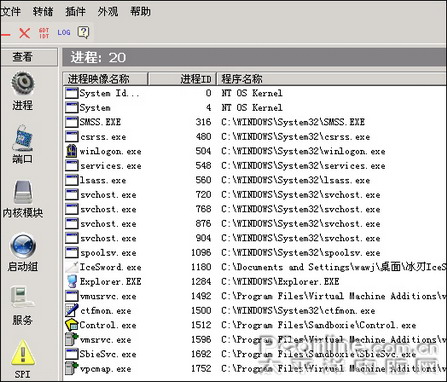This screenshot has width=447, height=382.
Task: Select svchost.exe row with PID 720
Action: (x=255, y=195)
